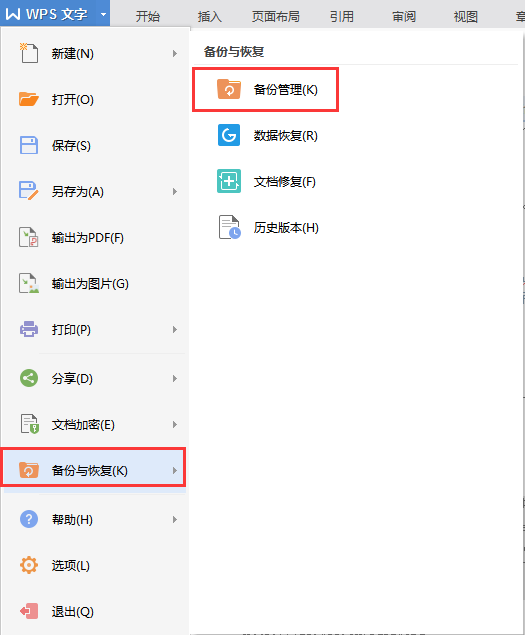Expand the 新建 submenu arrow
Viewport: 525px width, 635px height.
[x=175, y=53]
